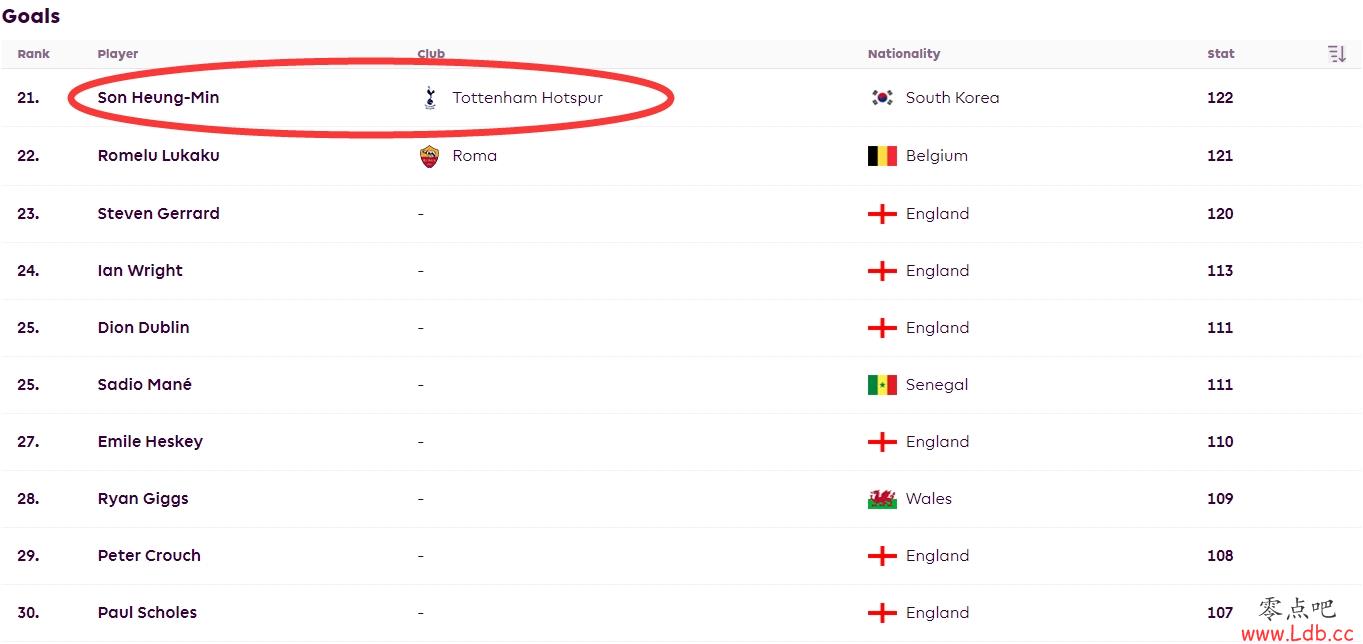Click the Stat column header
Screen dimensions: 1363x644
click(1220, 54)
